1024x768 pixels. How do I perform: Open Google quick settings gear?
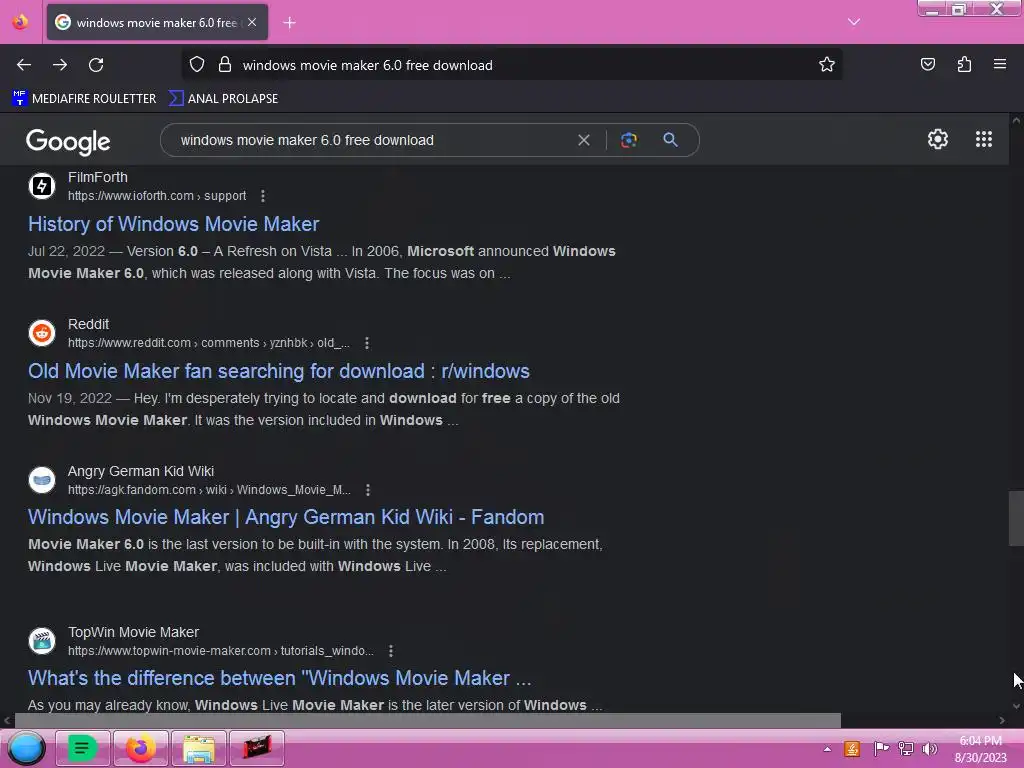pyautogui.click(x=938, y=139)
